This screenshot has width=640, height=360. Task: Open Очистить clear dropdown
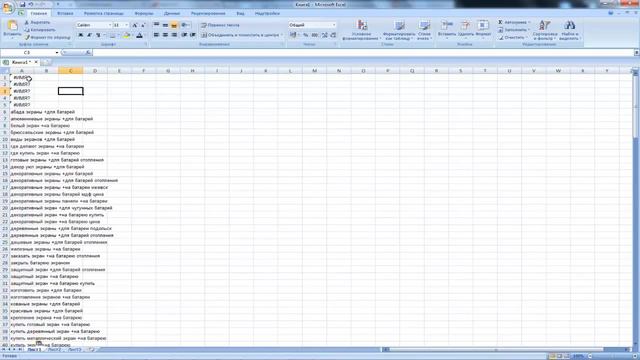coord(512,38)
